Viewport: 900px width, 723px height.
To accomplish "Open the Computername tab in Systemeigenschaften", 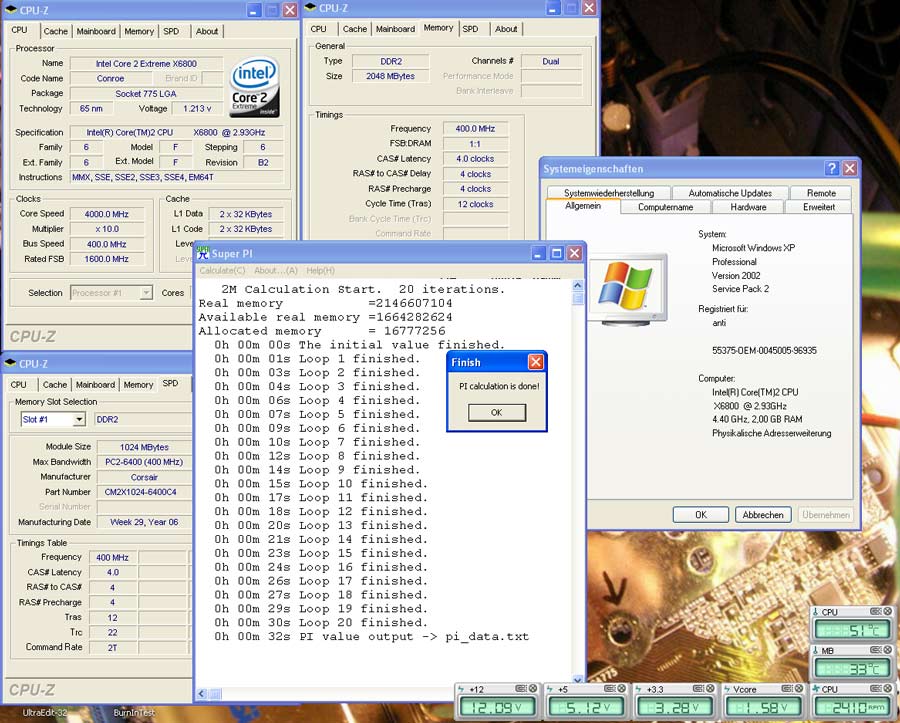I will coord(665,207).
